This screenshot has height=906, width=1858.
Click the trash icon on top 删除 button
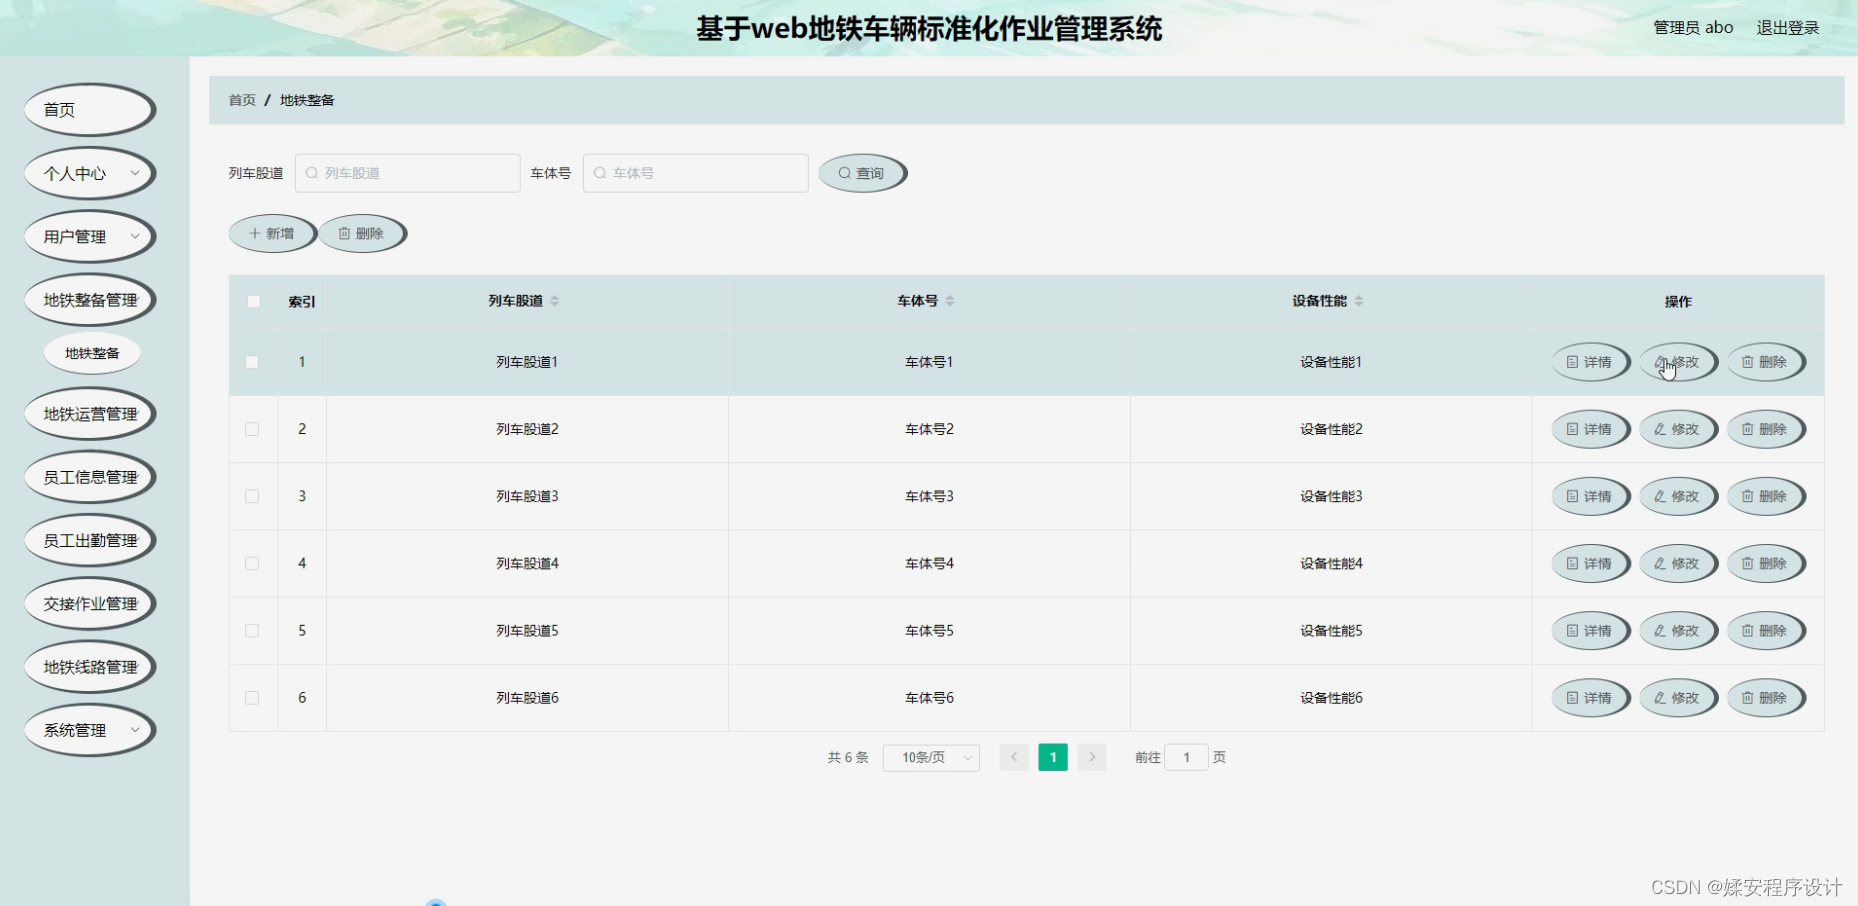[x=345, y=233]
